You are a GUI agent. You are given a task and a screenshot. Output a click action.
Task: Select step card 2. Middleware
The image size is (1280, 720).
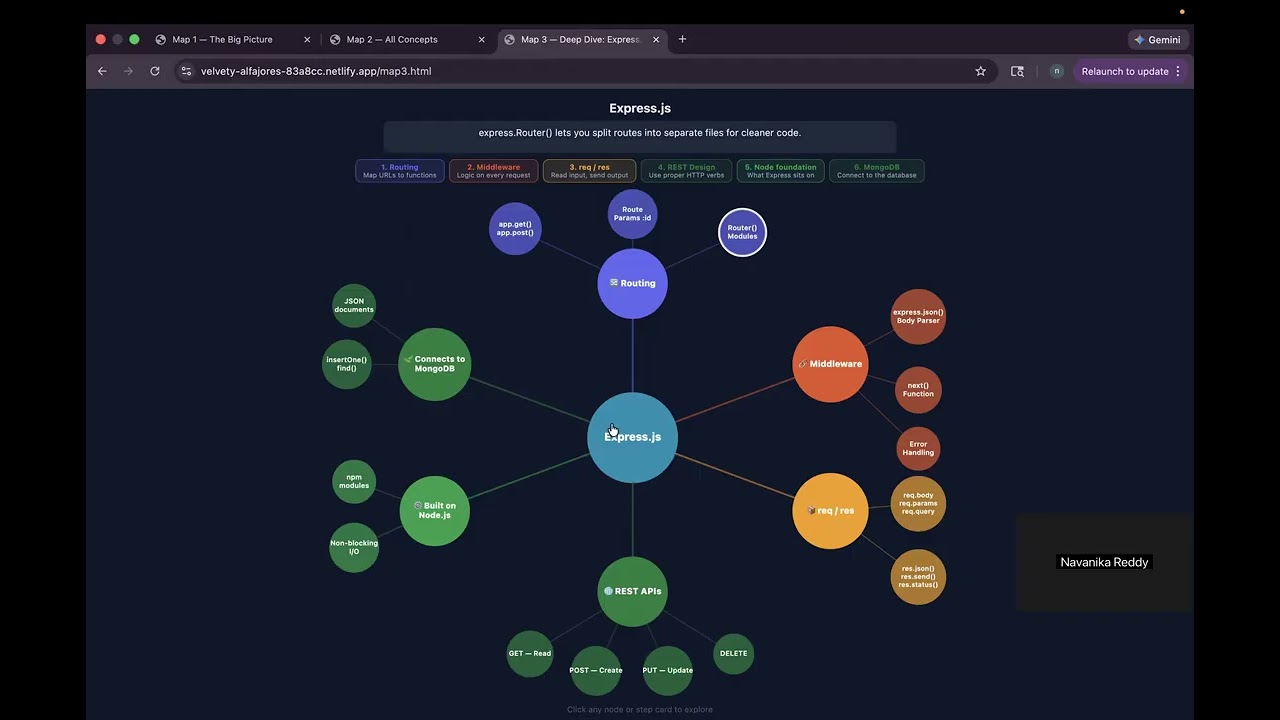pyautogui.click(x=494, y=171)
